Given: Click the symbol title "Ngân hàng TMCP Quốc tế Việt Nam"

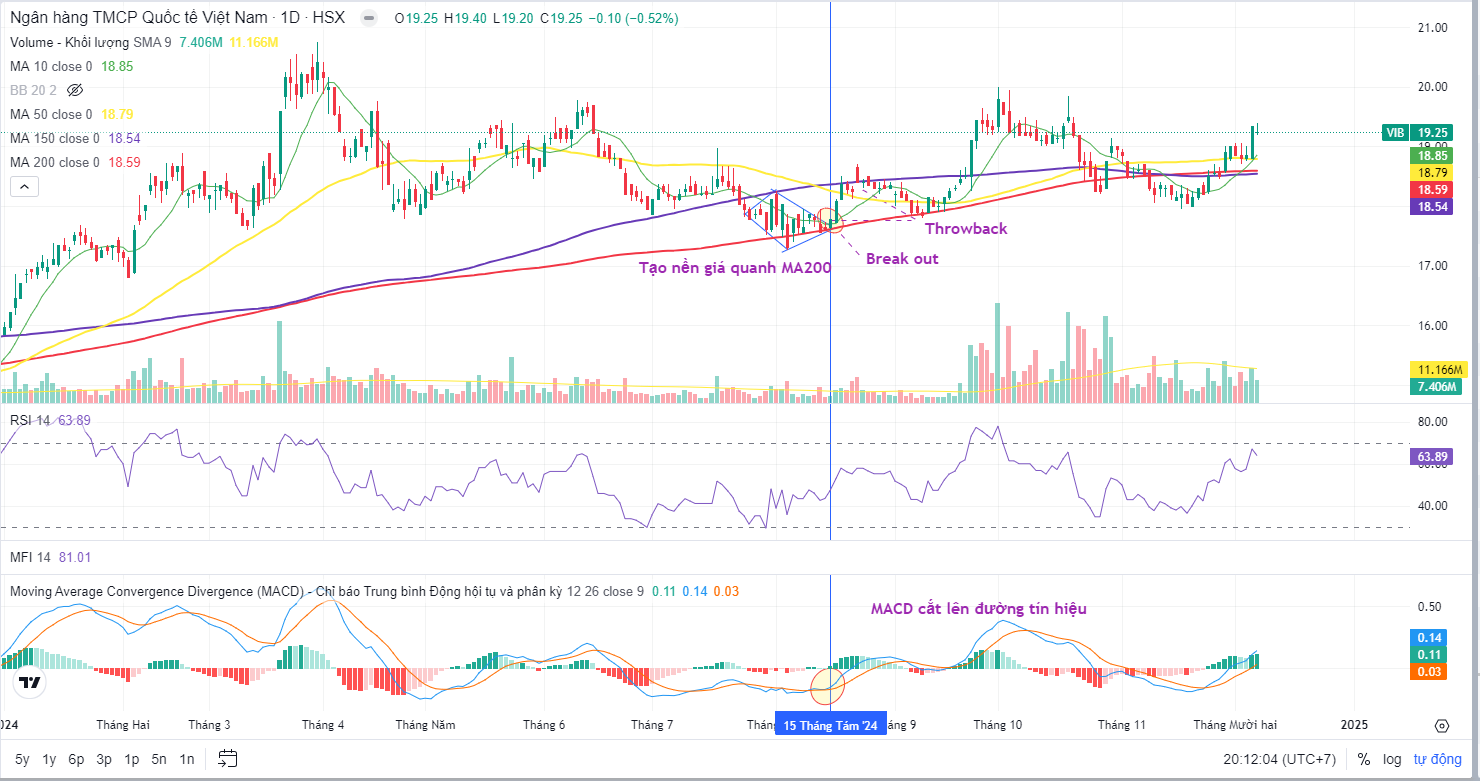Looking at the screenshot, I should (139, 18).
